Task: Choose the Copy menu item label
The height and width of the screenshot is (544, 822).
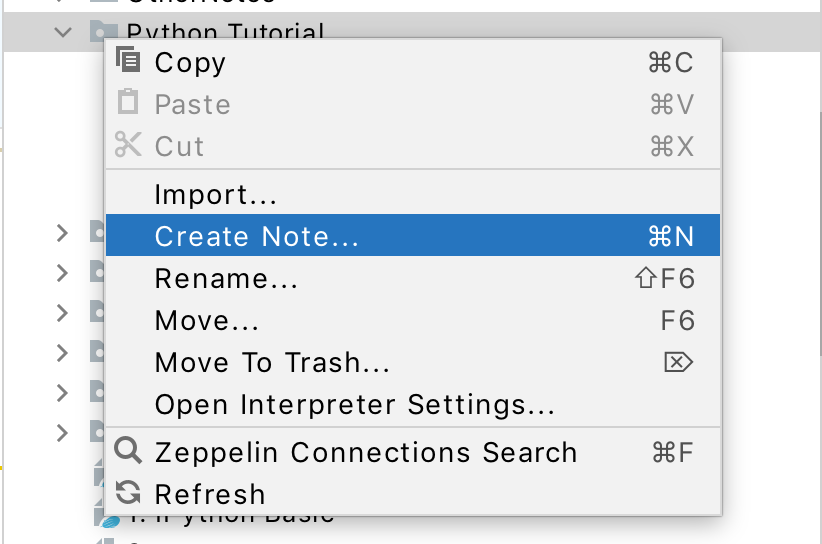Action: [190, 62]
